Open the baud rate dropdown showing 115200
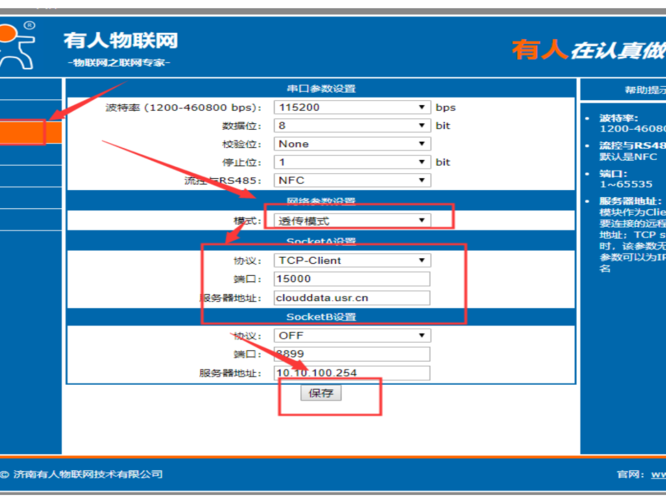The image size is (666, 500). 352,107
